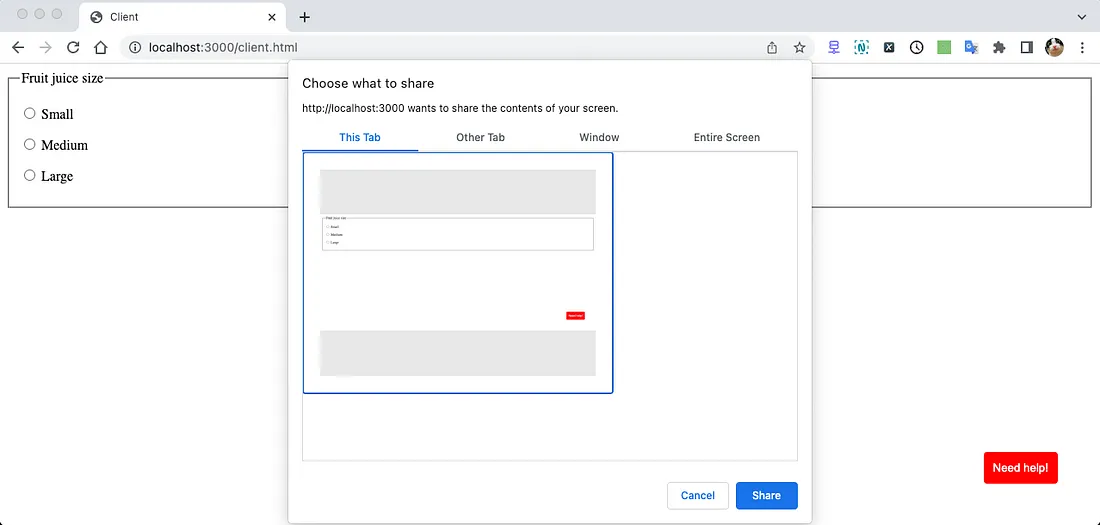Switch to the Other Tab option

(x=480, y=137)
